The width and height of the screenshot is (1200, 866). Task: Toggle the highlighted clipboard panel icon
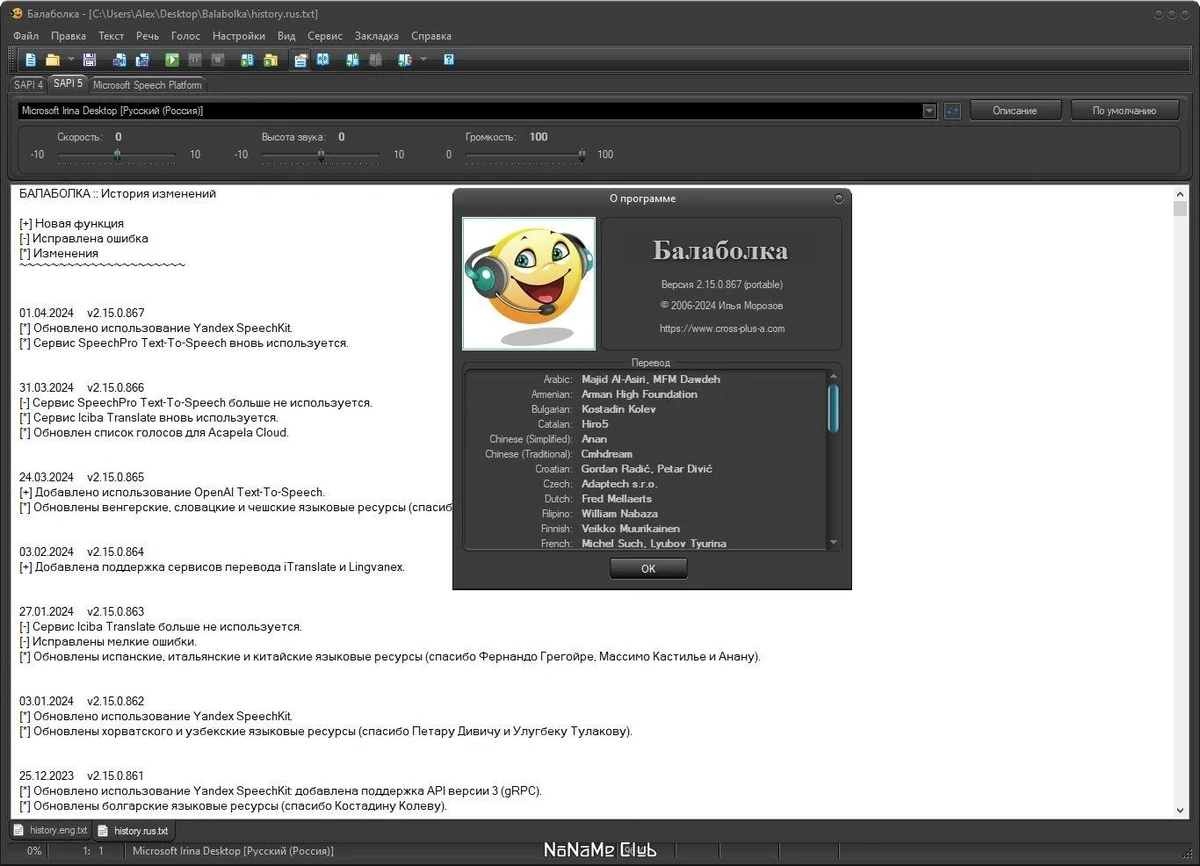pos(300,60)
